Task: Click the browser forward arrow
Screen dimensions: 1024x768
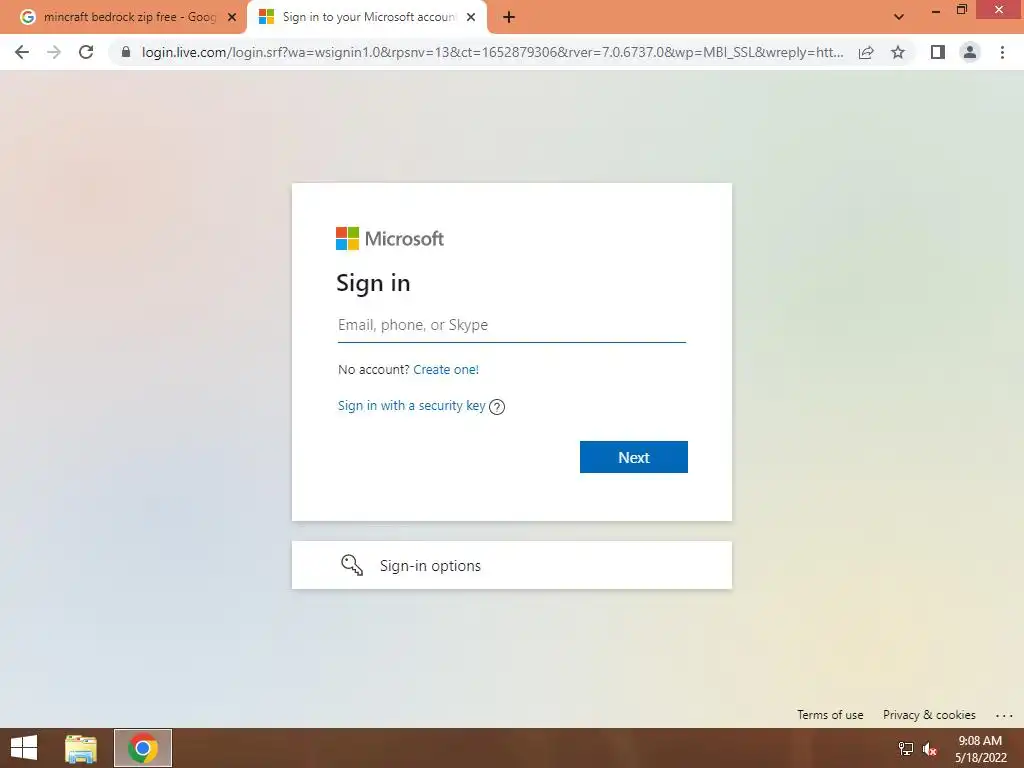Action: click(x=54, y=52)
